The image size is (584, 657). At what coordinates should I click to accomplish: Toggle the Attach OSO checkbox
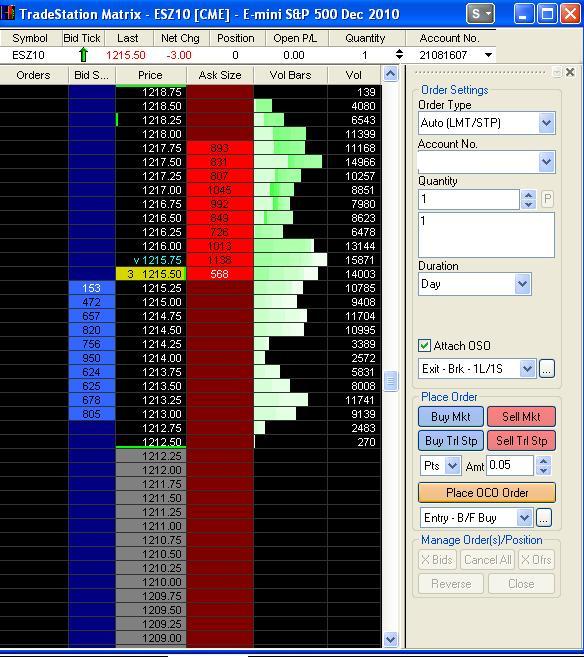424,346
